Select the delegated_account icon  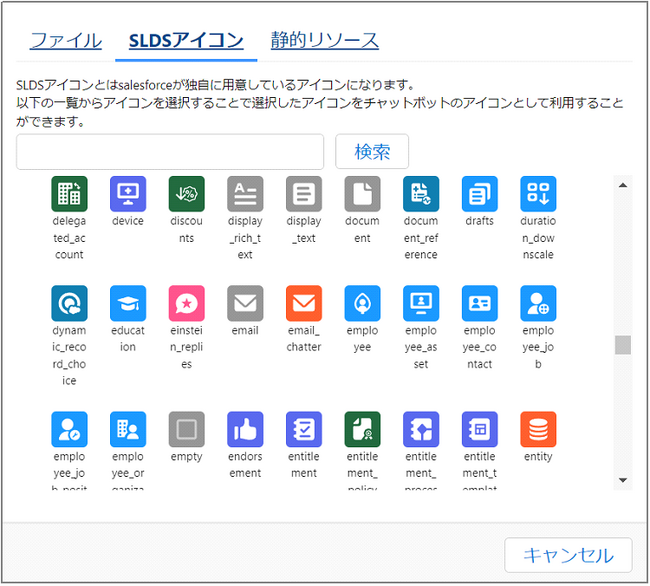click(69, 193)
